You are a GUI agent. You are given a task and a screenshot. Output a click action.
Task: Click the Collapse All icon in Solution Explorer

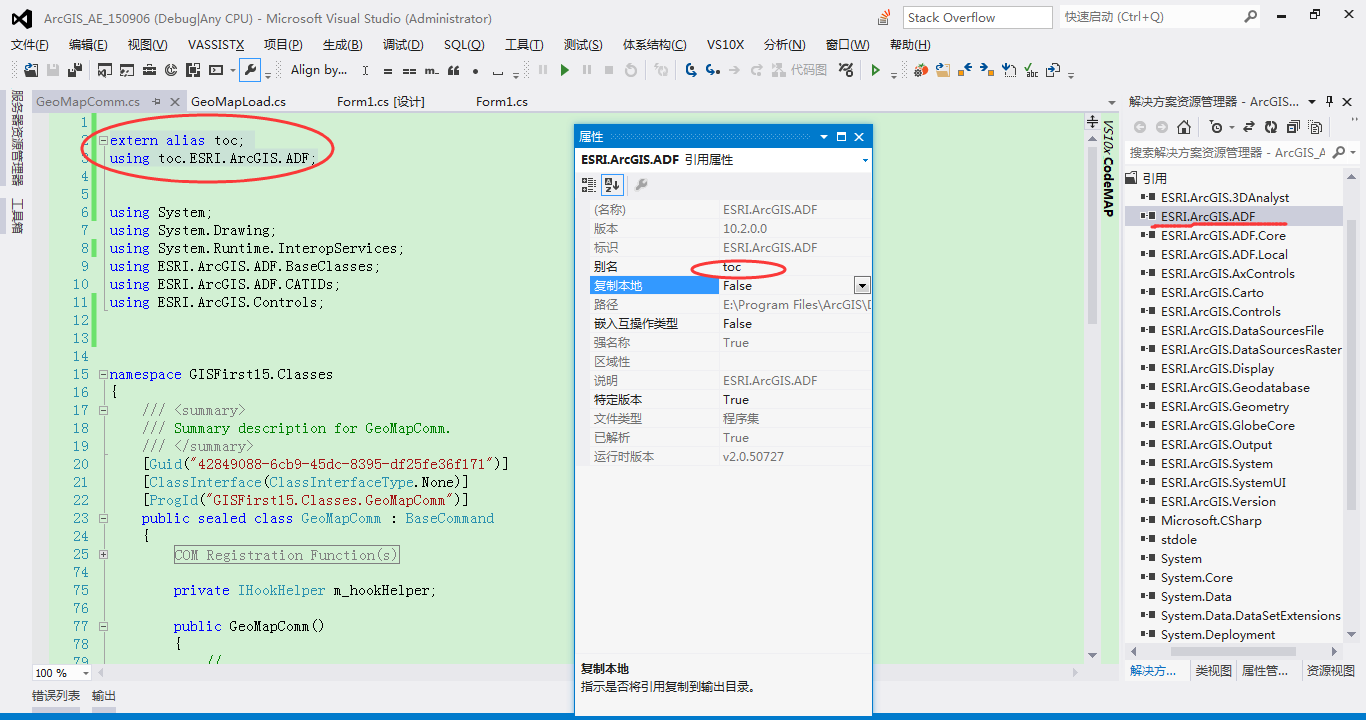coord(1293,127)
